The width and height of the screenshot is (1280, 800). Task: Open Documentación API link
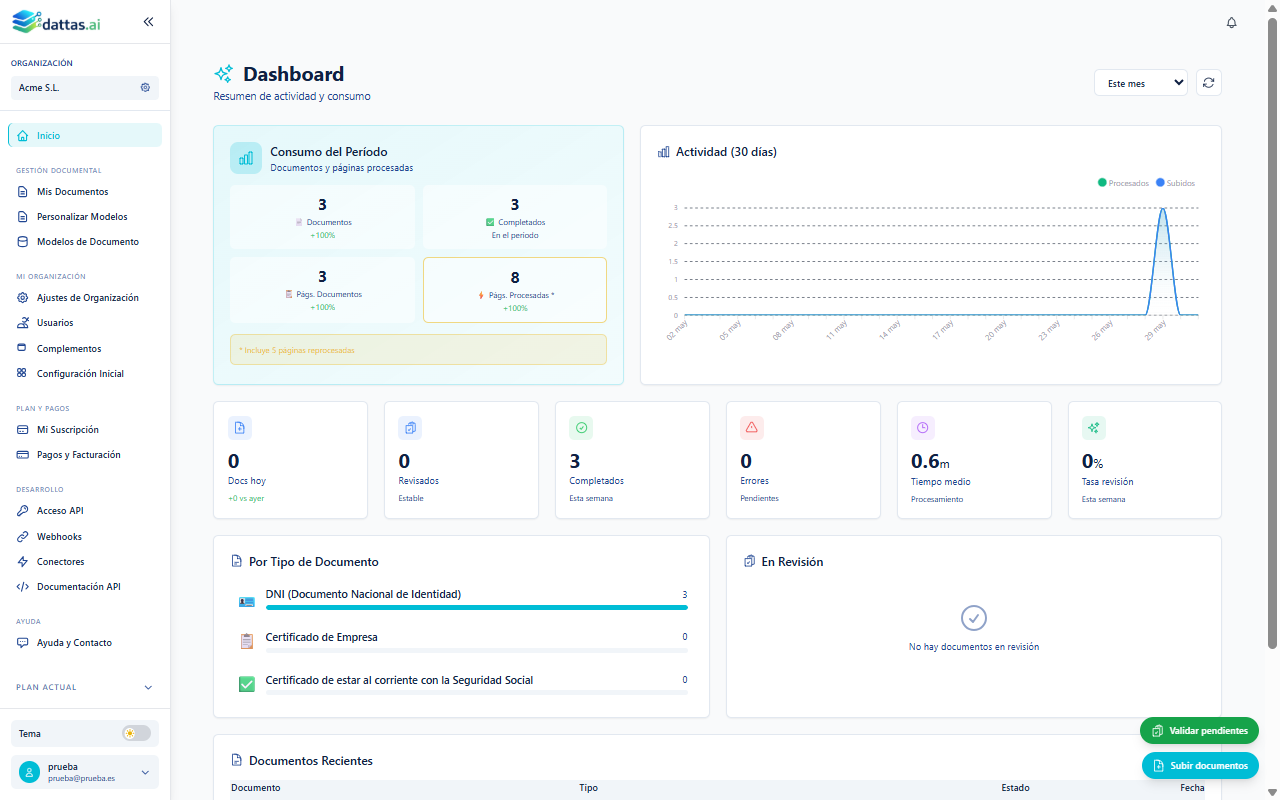(85, 586)
